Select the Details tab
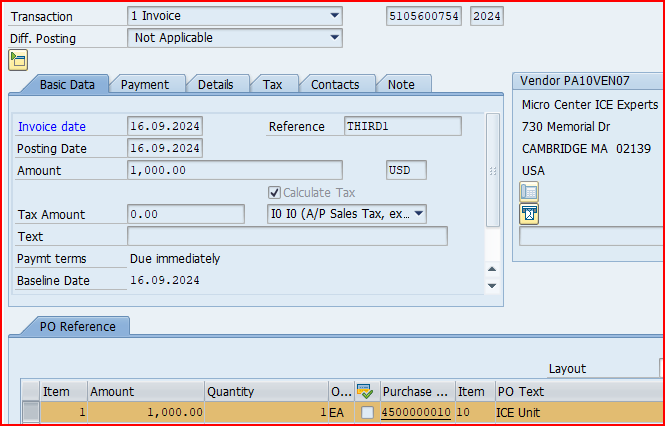 [215, 85]
